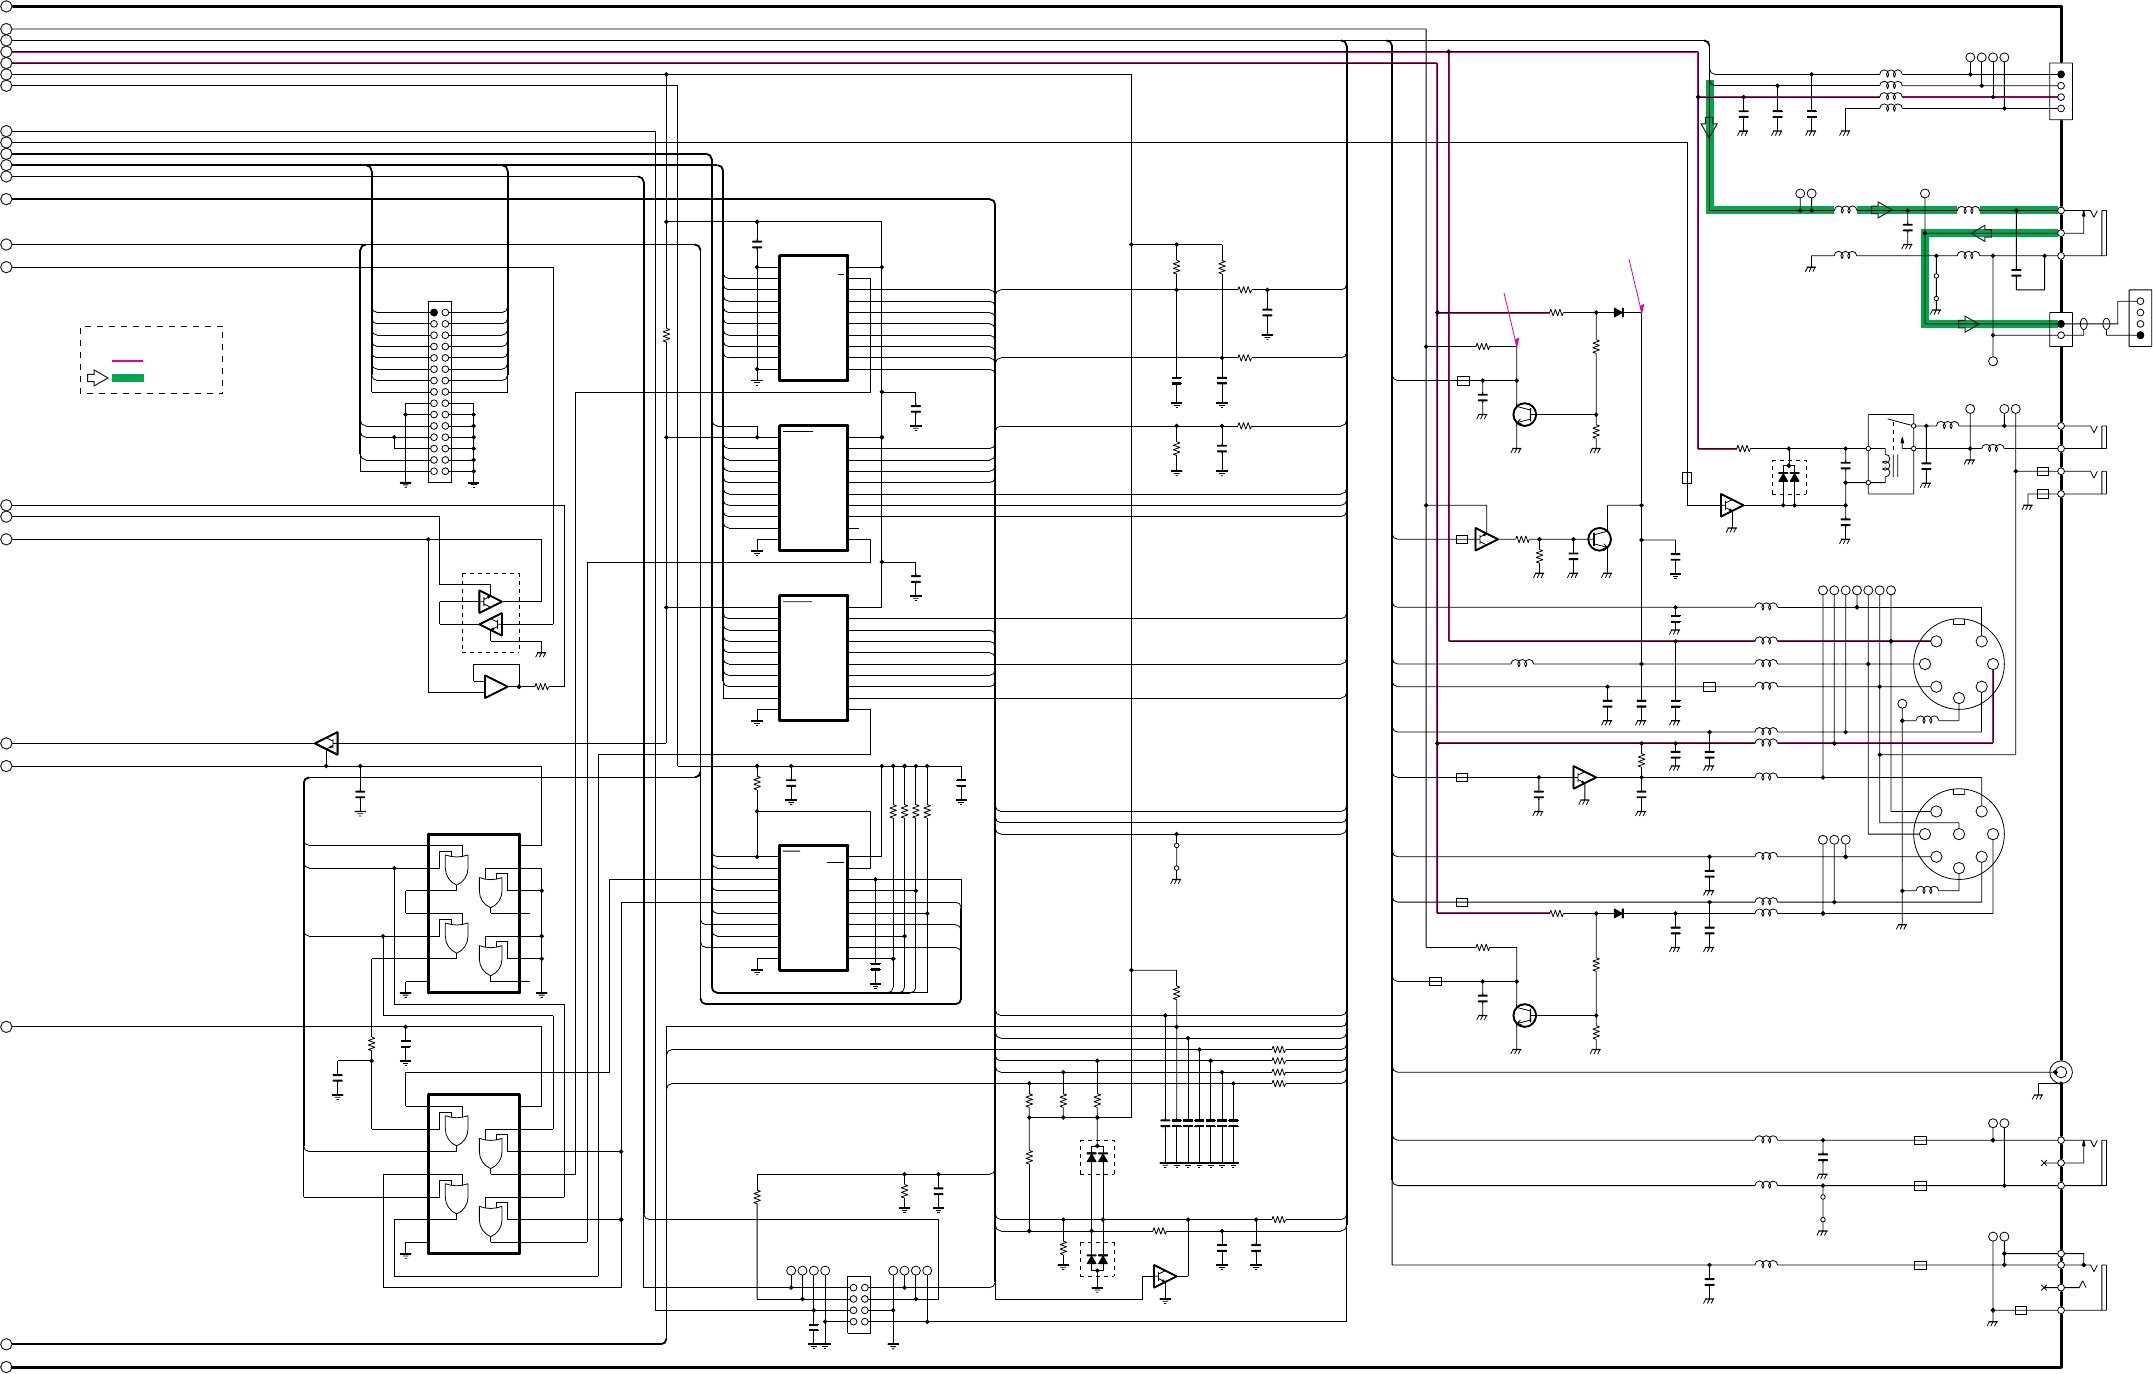
Task: Select the relay coil symbol
Action: tap(1889, 464)
